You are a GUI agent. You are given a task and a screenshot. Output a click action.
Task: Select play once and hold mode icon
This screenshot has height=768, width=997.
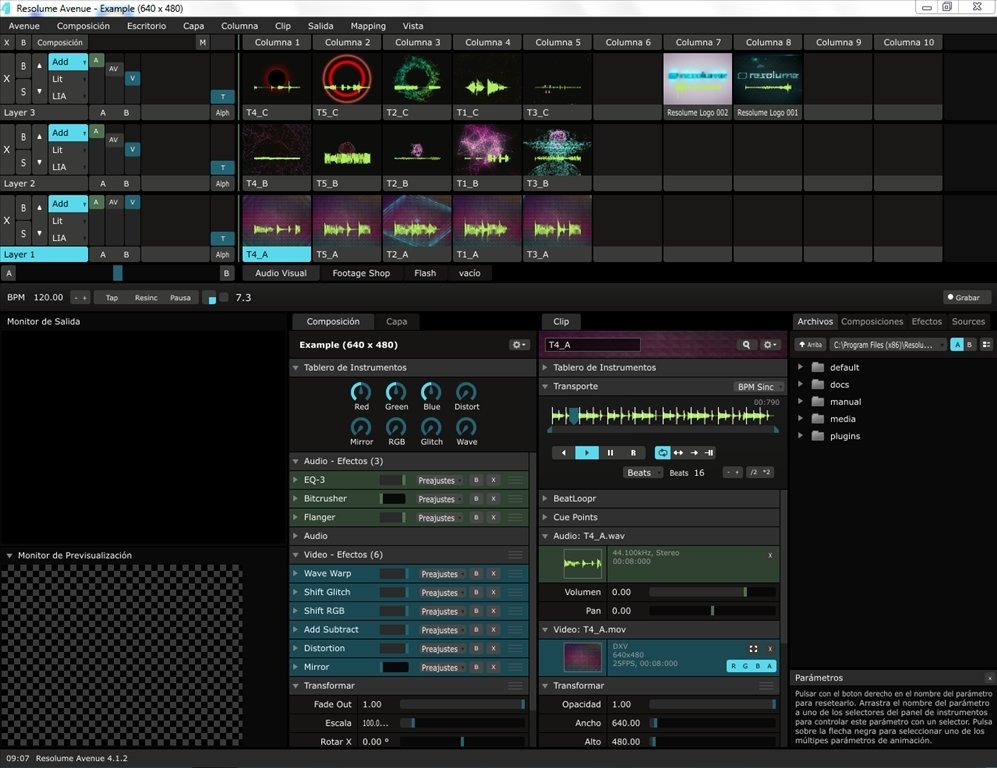point(710,453)
